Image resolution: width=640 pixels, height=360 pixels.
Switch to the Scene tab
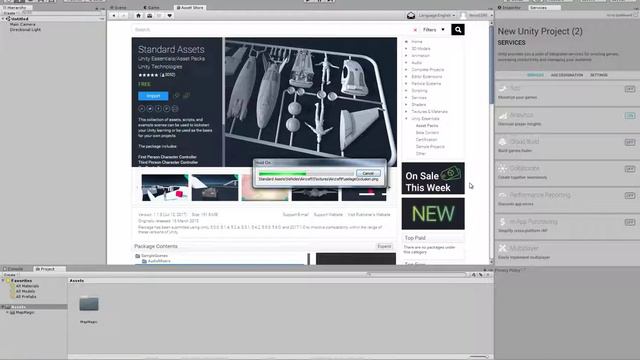click(x=118, y=7)
